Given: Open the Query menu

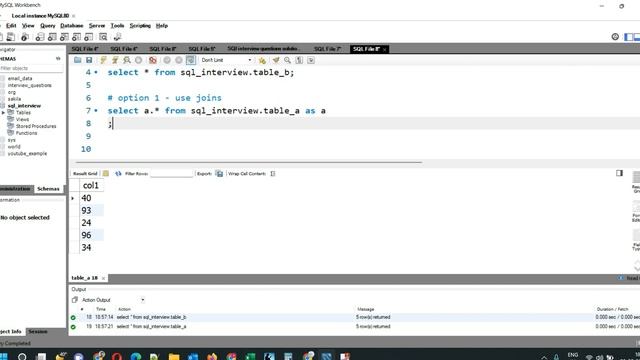Looking at the screenshot, I should 47,26.
